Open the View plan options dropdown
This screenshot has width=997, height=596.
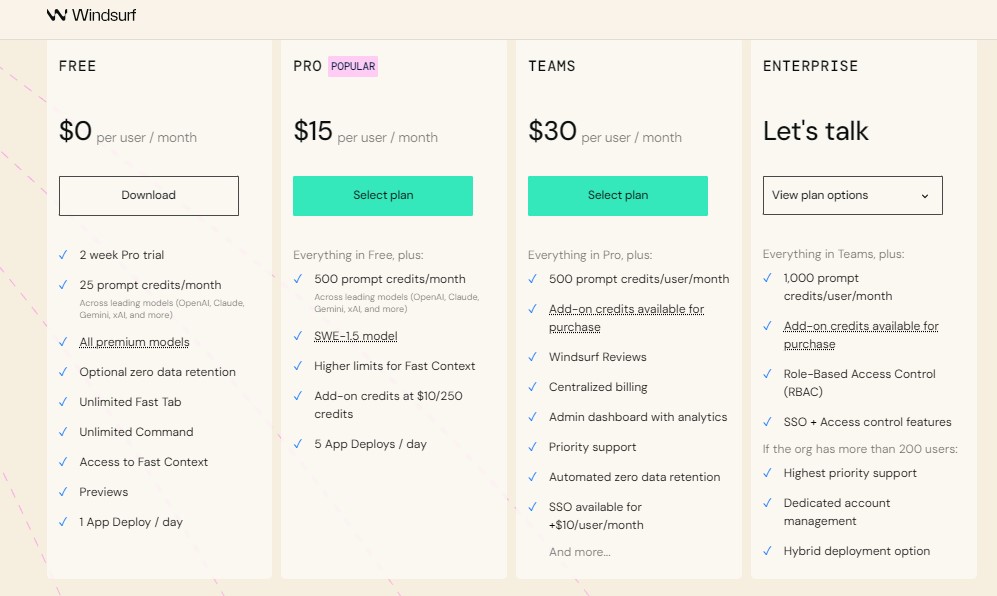(852, 196)
